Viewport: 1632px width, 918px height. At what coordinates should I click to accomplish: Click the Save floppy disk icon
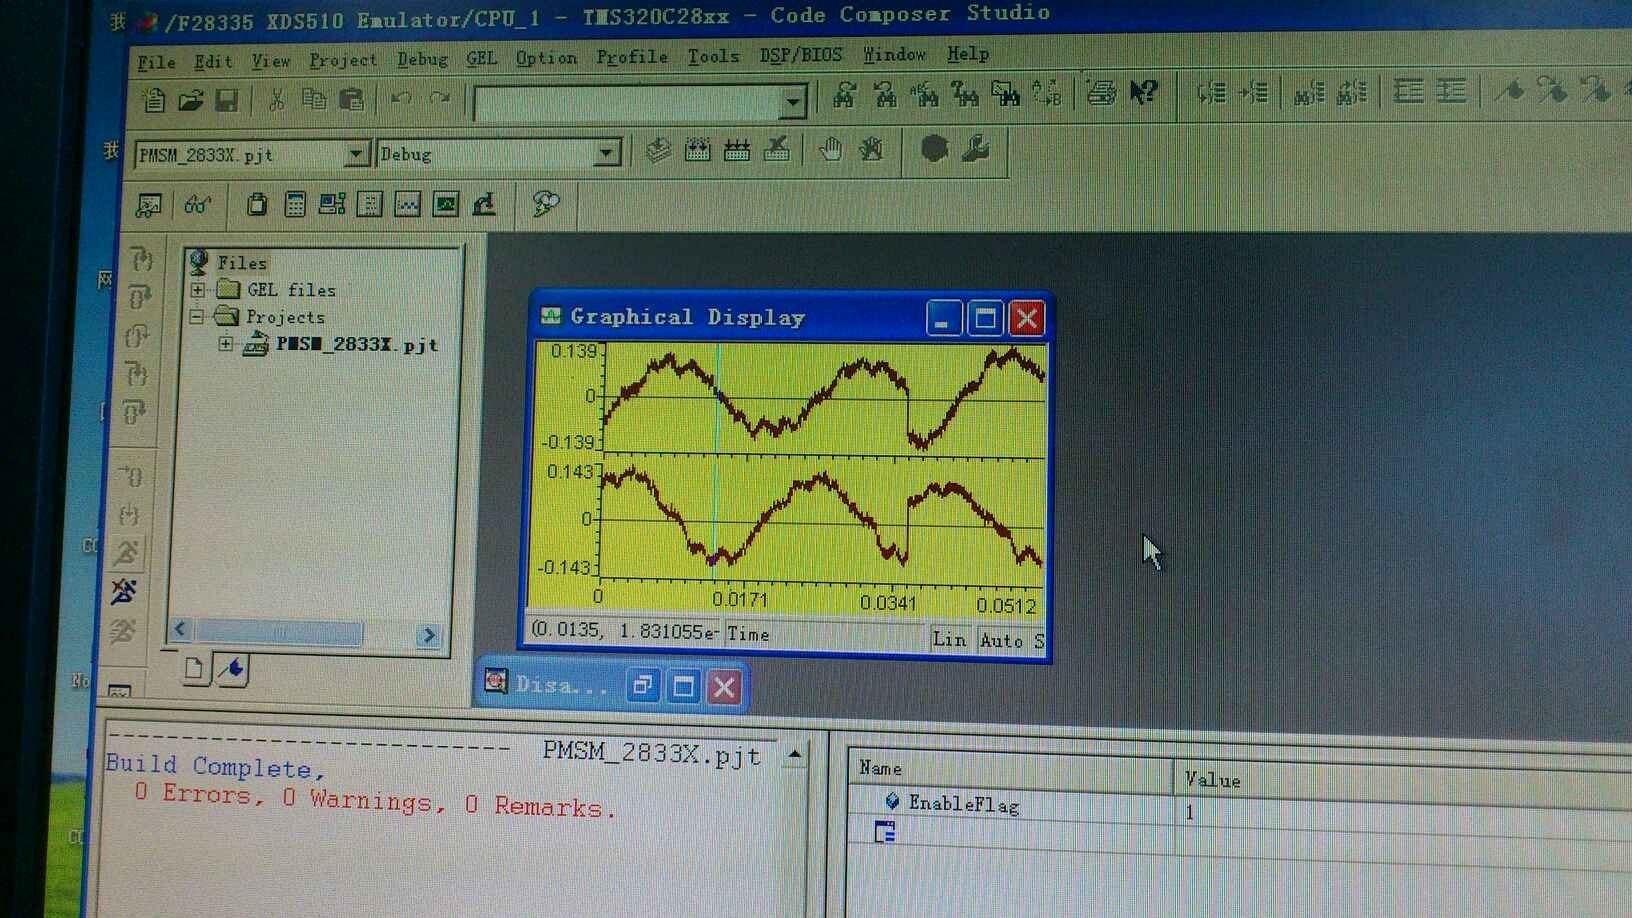coord(227,100)
